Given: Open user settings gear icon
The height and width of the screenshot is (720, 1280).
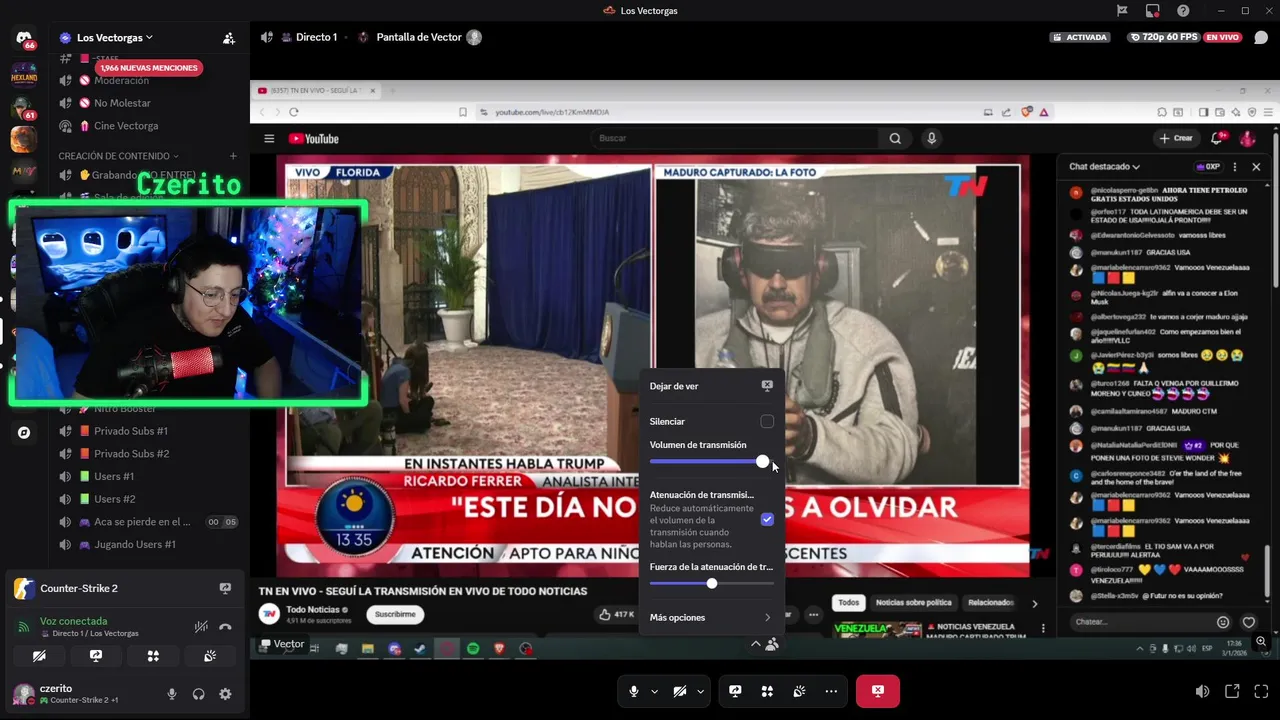Looking at the screenshot, I should 225,694.
